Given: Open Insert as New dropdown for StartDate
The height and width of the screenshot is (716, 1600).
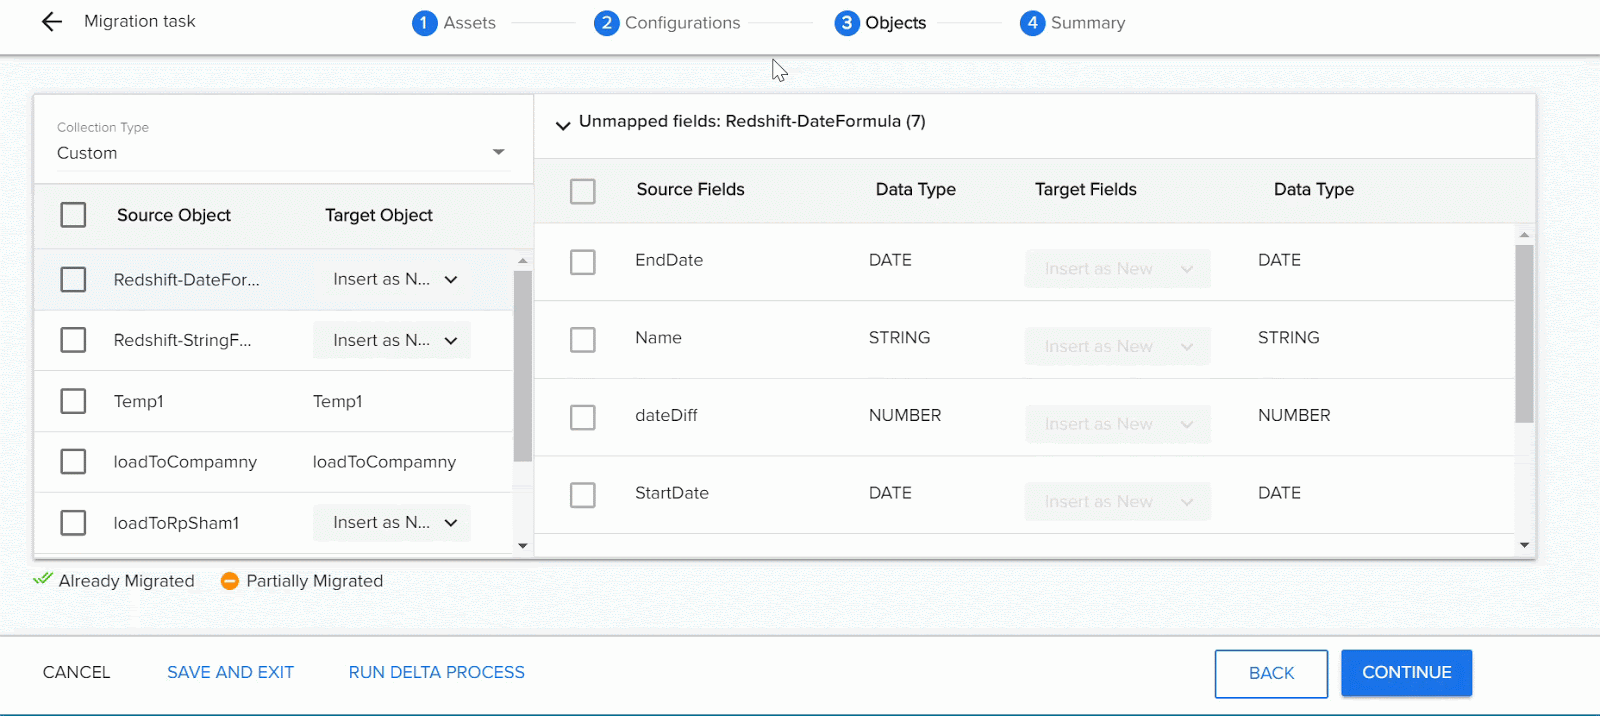Looking at the screenshot, I should (x=1117, y=501).
